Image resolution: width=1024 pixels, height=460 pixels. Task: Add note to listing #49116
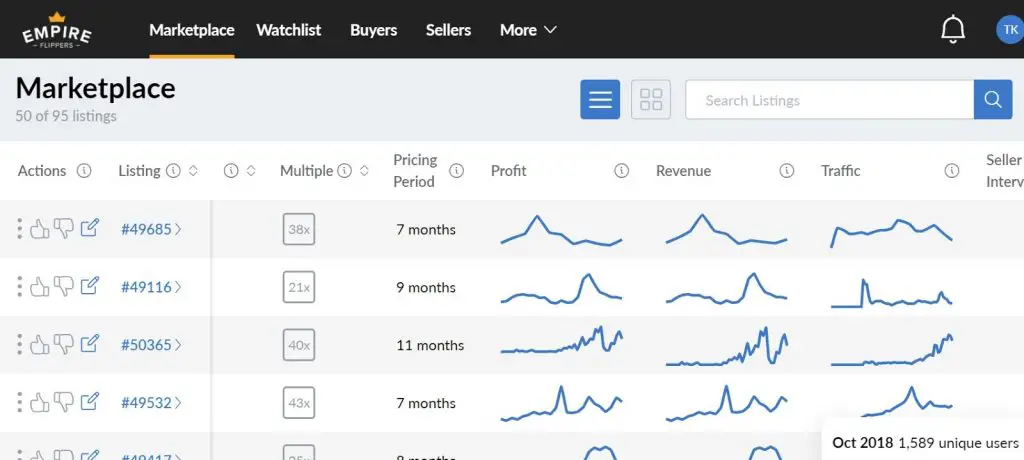point(89,286)
